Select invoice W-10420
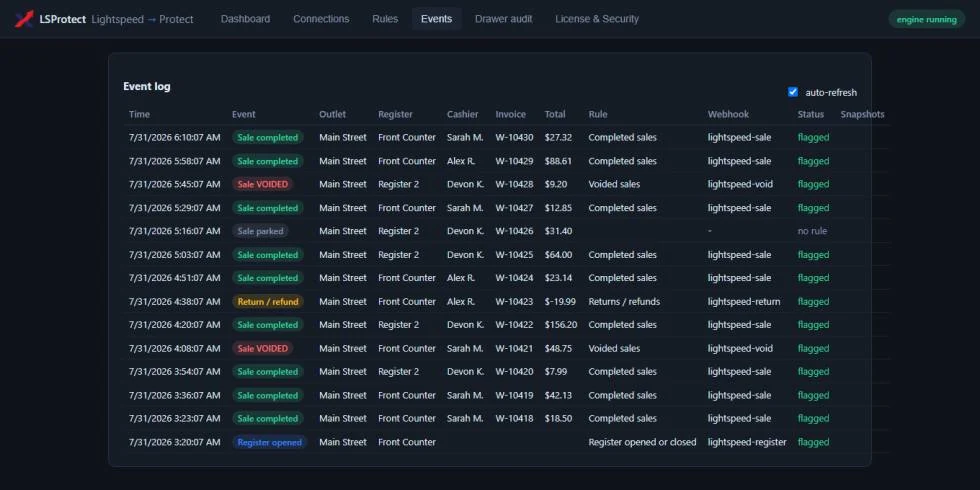980x490 pixels. (x=514, y=372)
